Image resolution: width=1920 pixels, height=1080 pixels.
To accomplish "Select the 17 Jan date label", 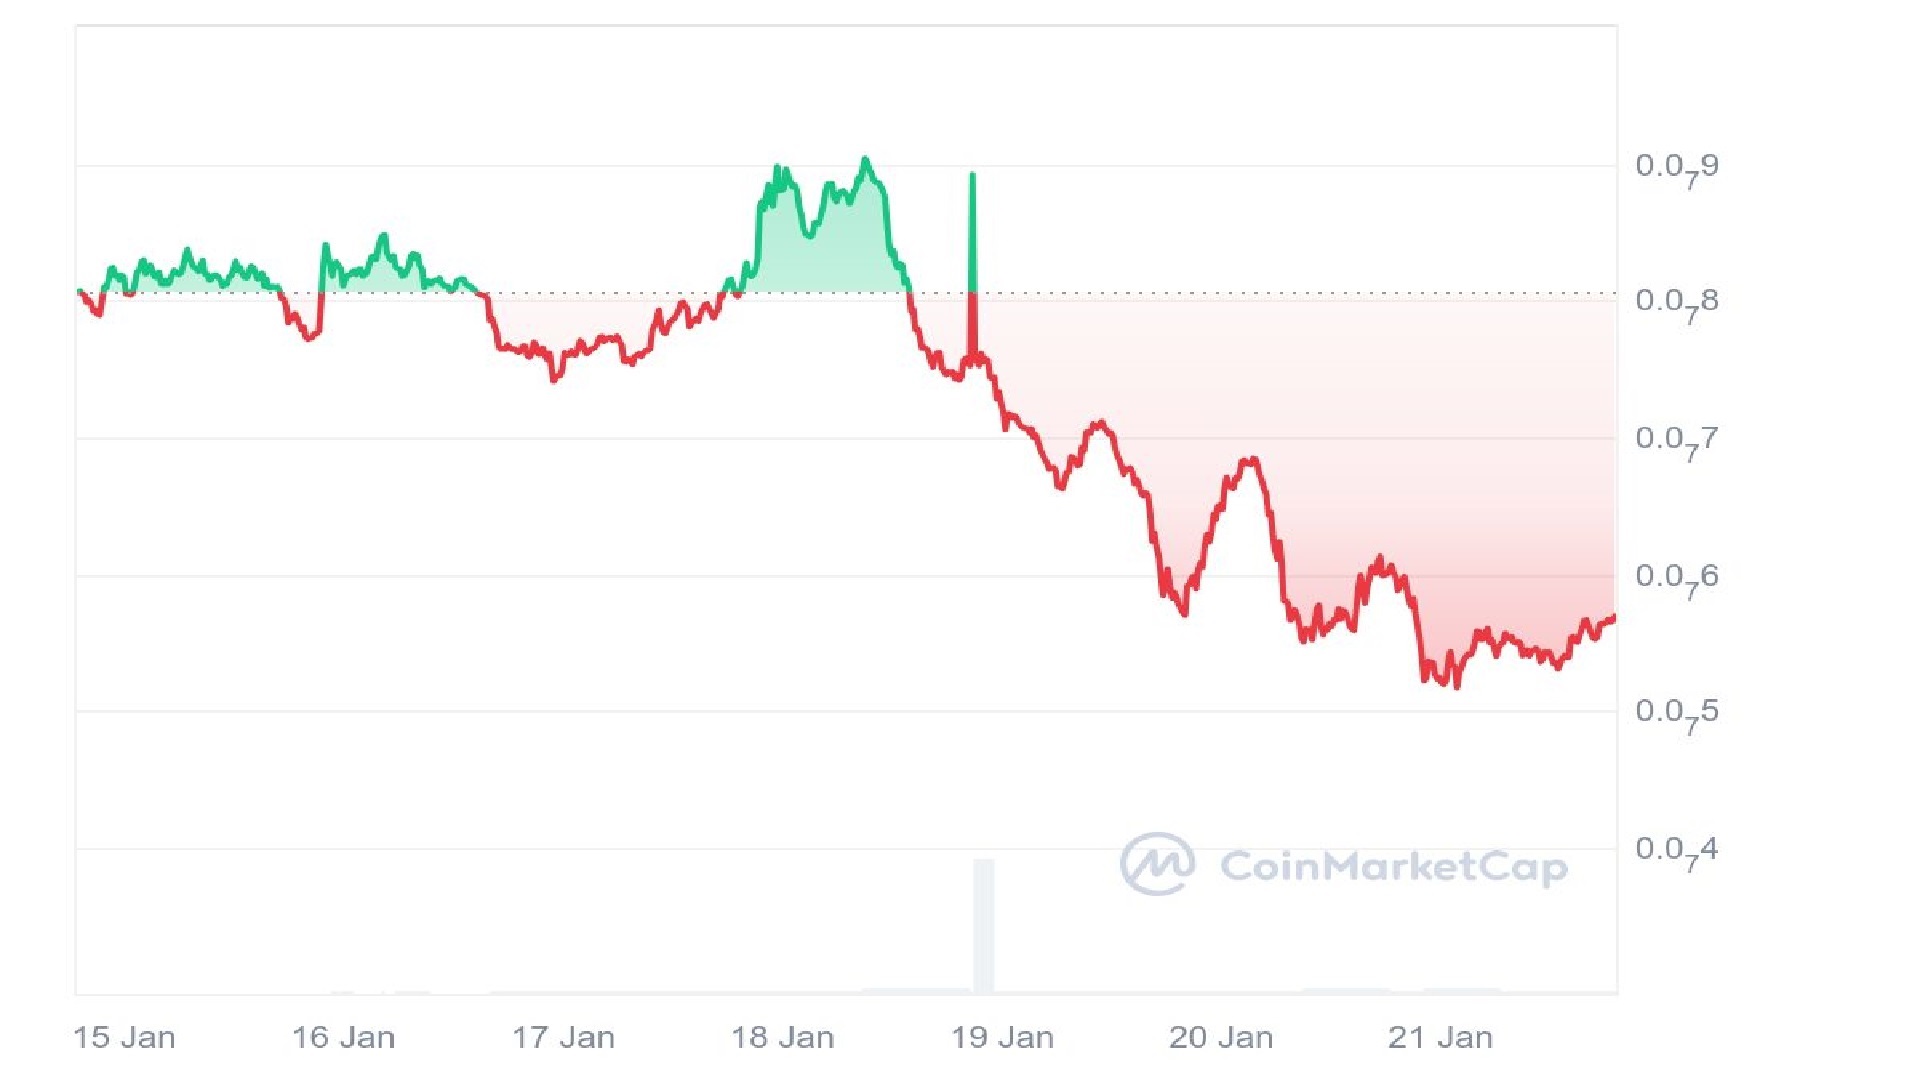I will pos(563,1037).
